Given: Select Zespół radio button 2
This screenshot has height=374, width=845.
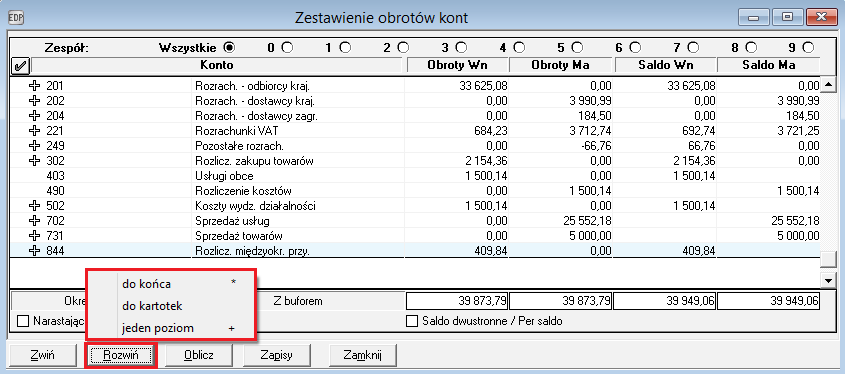Looking at the screenshot, I should tap(403, 47).
